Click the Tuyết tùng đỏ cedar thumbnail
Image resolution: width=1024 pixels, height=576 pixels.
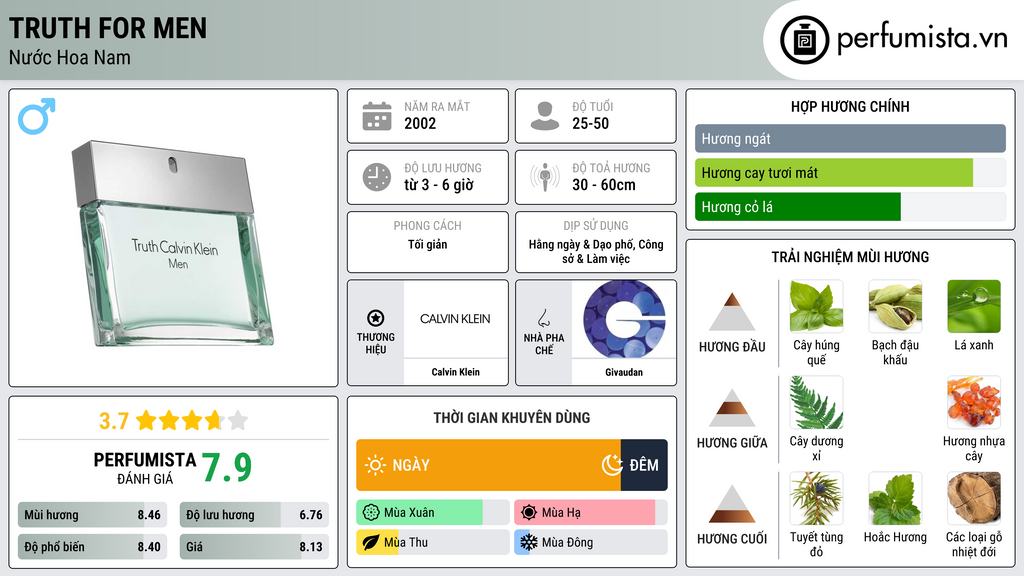point(816,498)
